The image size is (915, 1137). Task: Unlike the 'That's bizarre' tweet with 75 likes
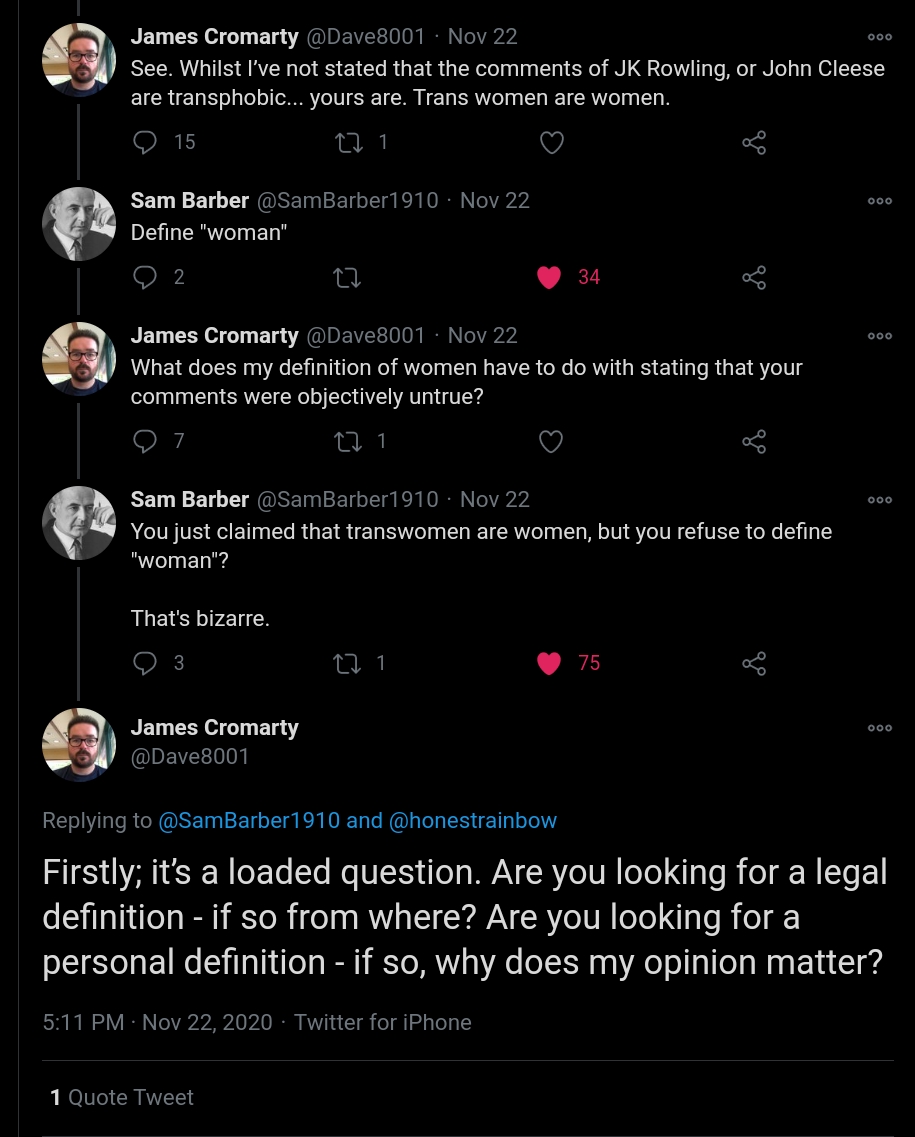coord(549,663)
